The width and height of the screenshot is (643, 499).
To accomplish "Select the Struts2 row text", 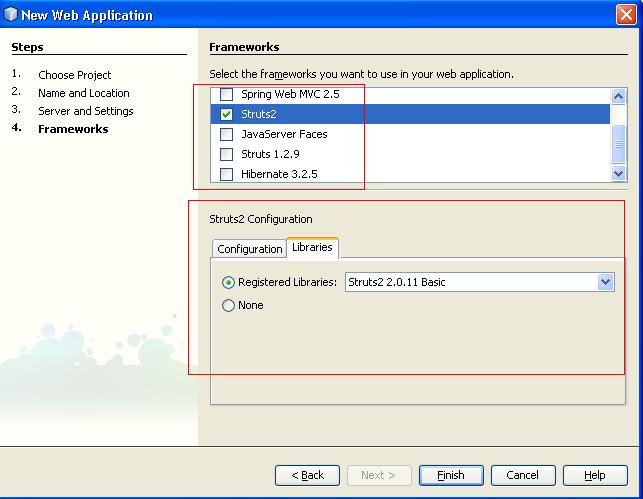I will click(259, 114).
